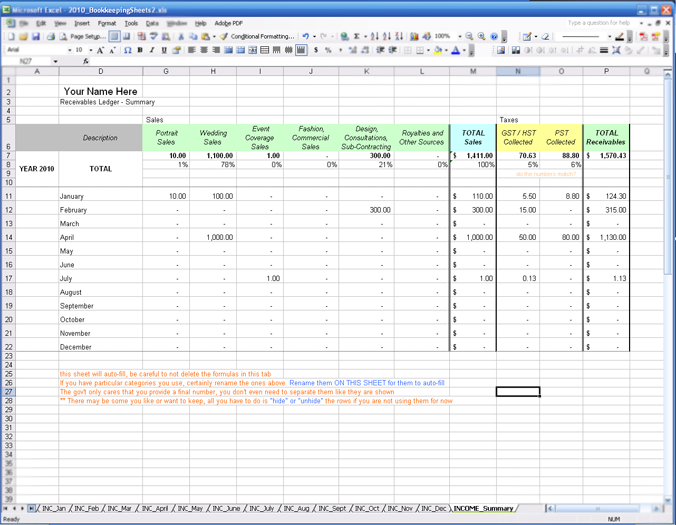Toggle Align Left
676x525 pixels.
(191, 50)
